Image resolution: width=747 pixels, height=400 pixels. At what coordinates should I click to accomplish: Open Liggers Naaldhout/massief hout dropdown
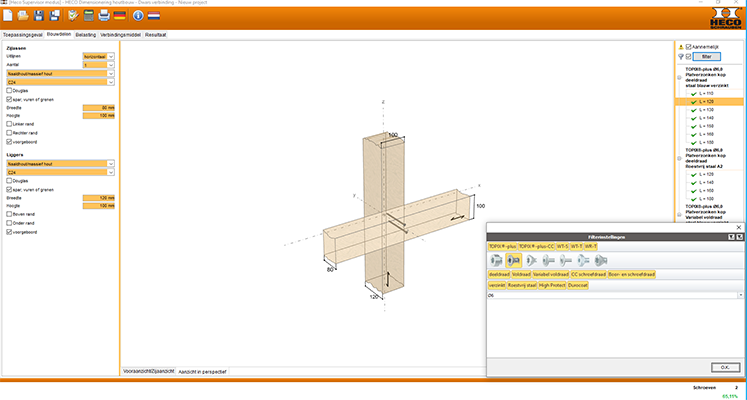(61, 164)
